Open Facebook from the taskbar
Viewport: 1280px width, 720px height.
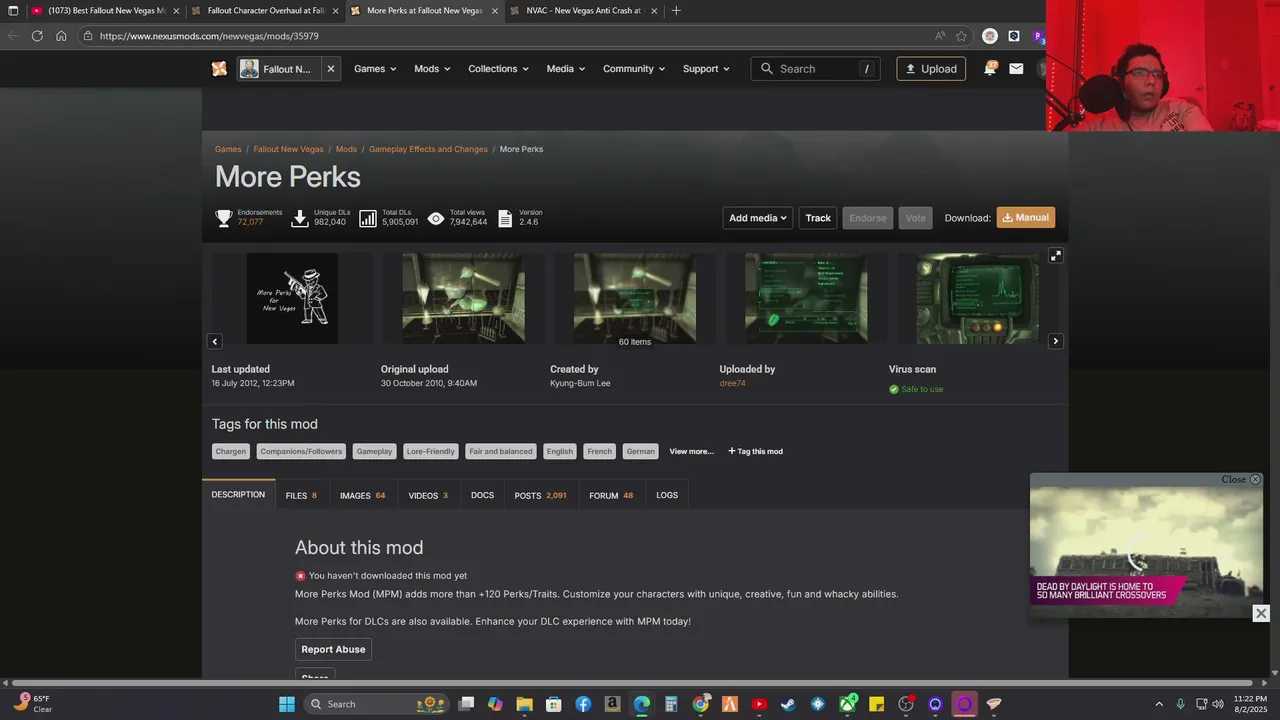coord(583,704)
